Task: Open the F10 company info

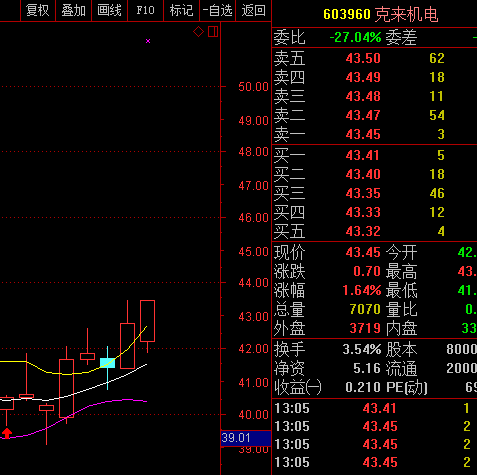Action: tap(146, 10)
